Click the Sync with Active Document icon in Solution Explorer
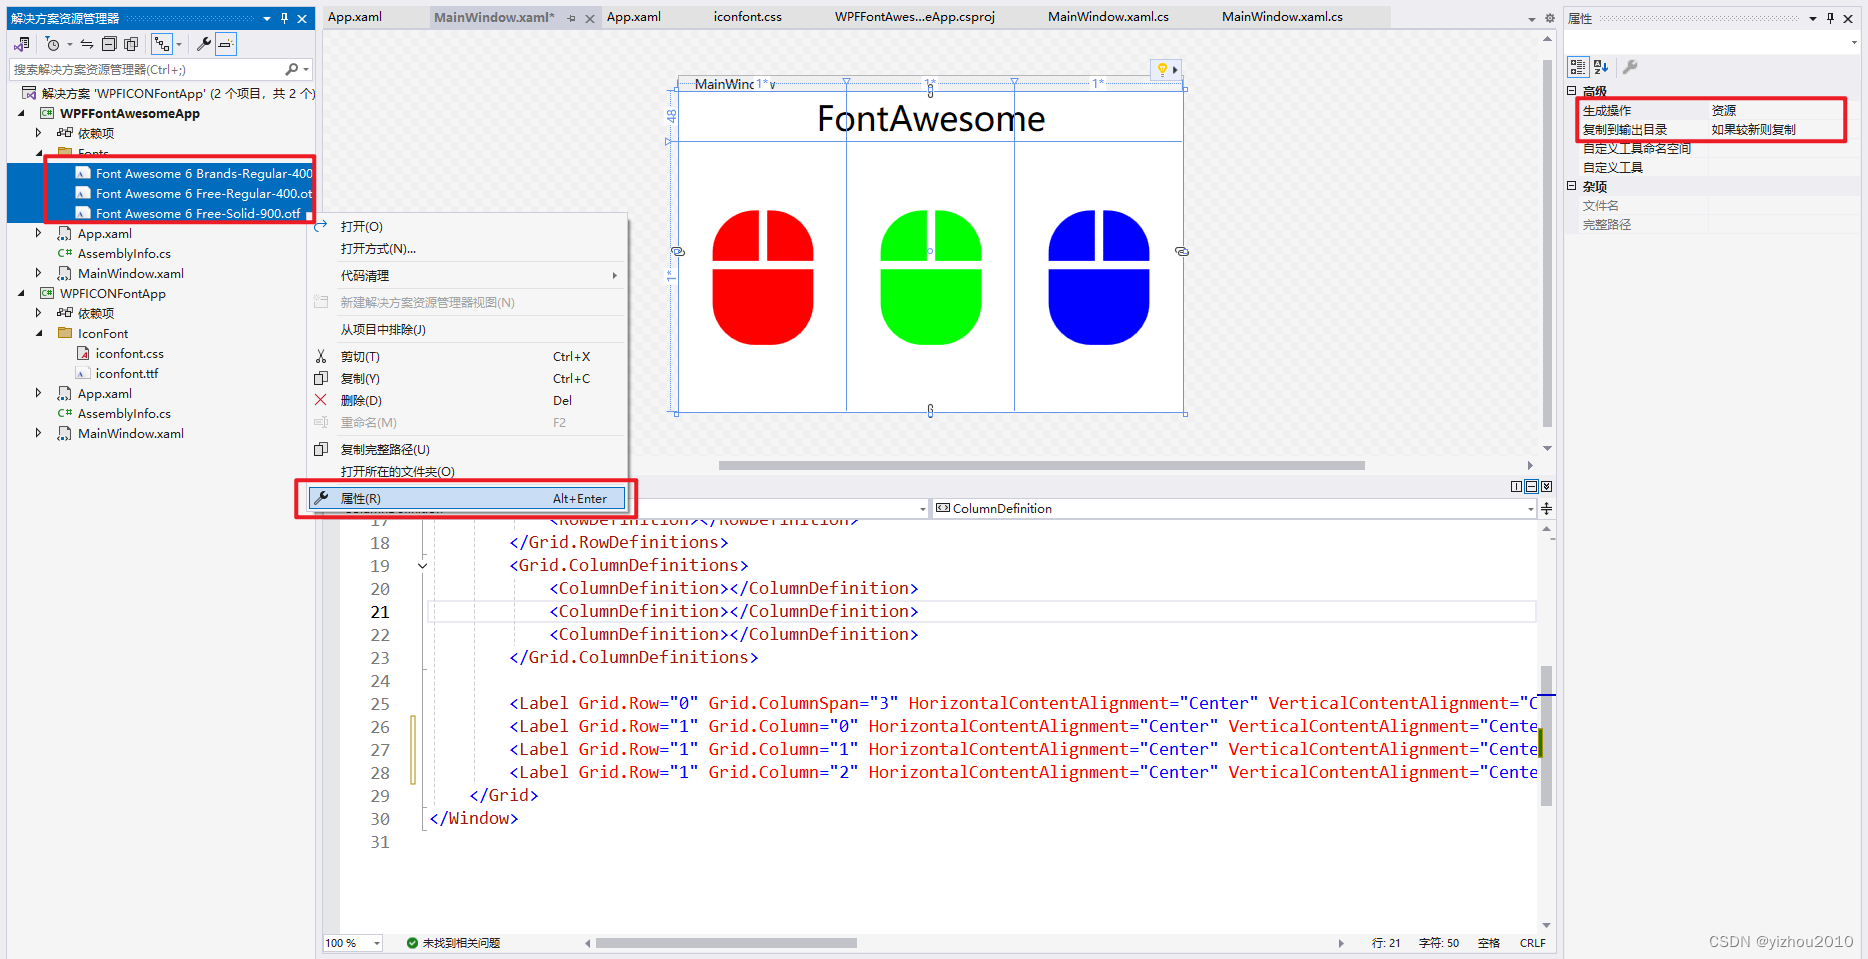1868x959 pixels. pyautogui.click(x=87, y=44)
